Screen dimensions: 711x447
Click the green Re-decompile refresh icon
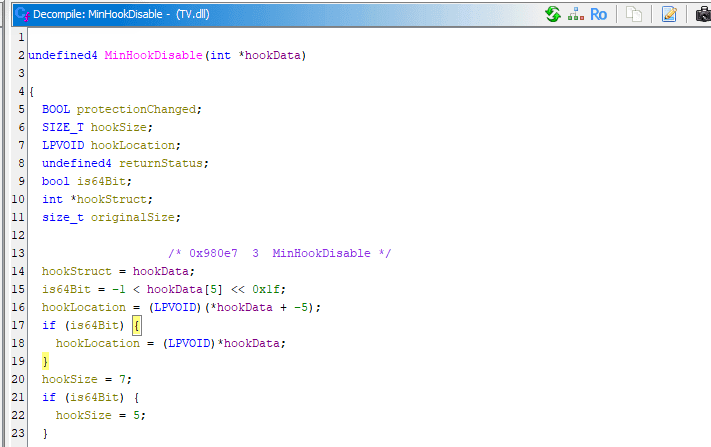coord(553,14)
